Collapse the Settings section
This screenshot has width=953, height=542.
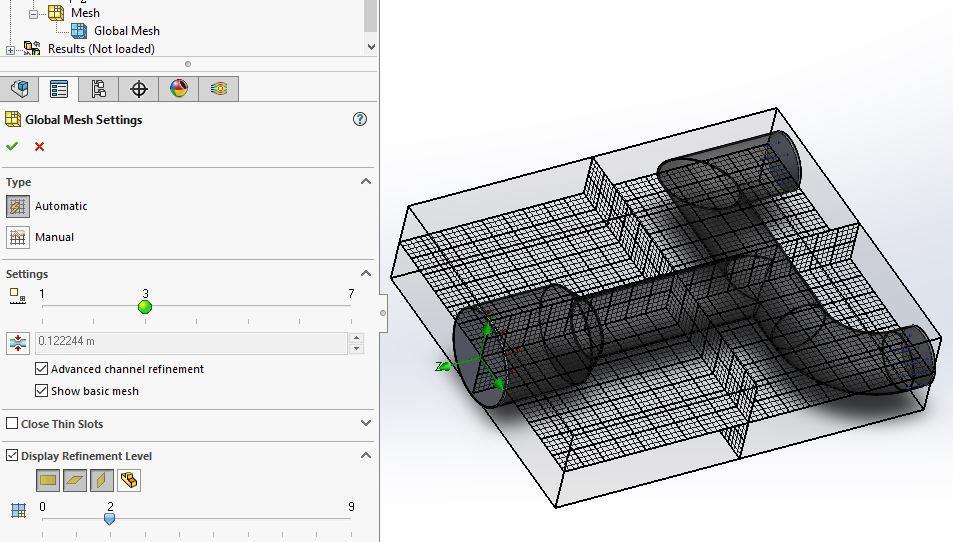[x=366, y=273]
